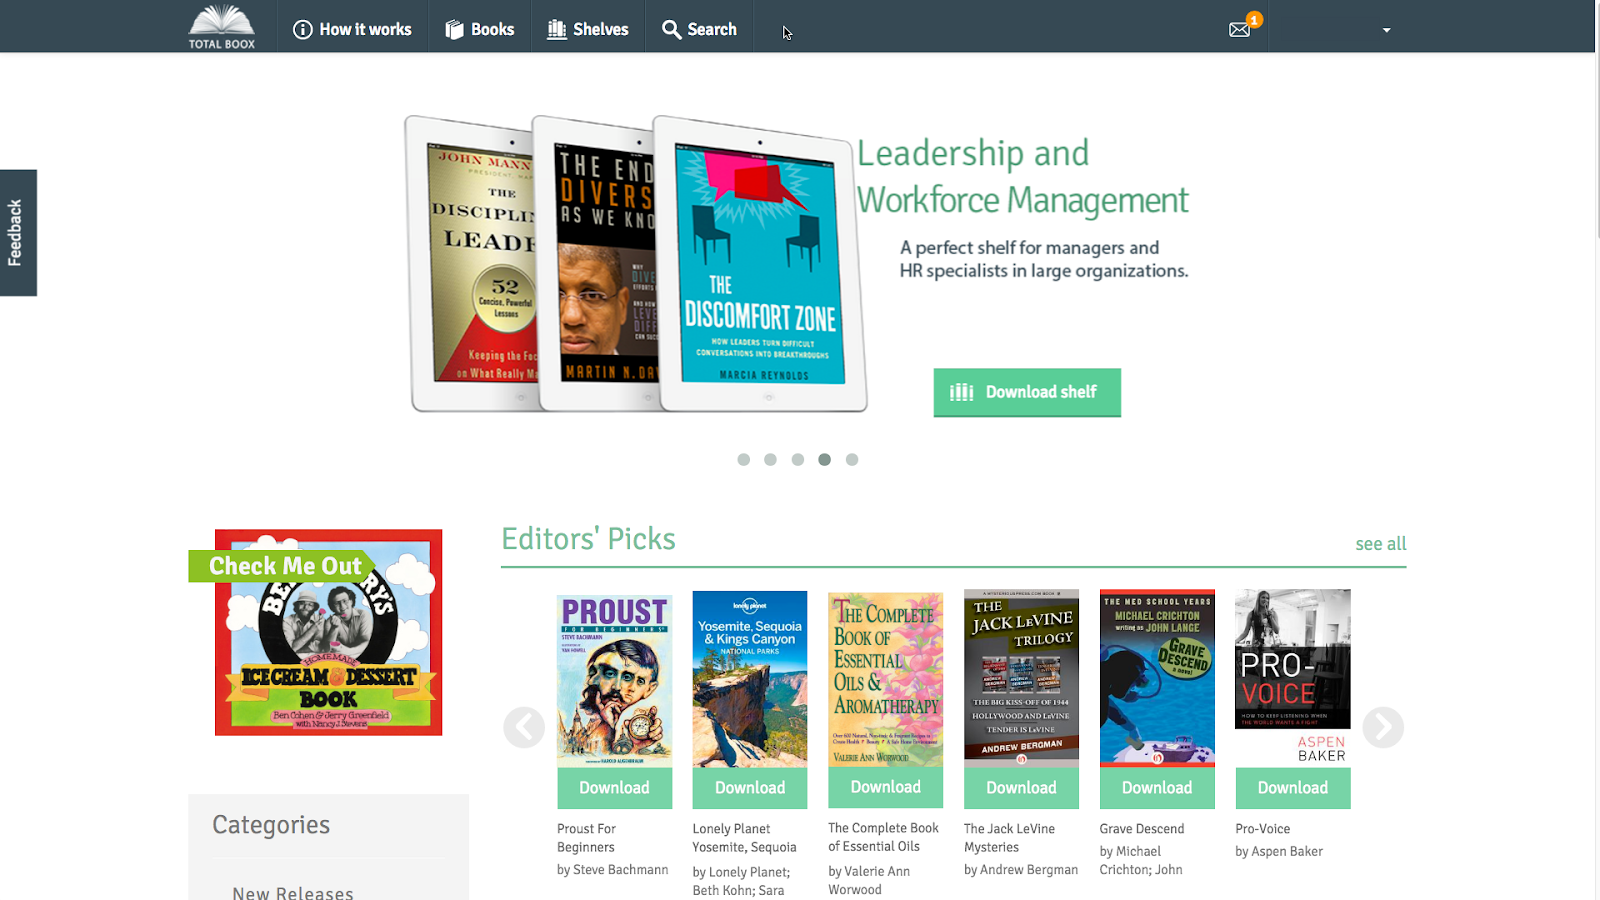
Task: Download Lonely Planet Yosemite, Sequoia book
Action: tap(750, 788)
